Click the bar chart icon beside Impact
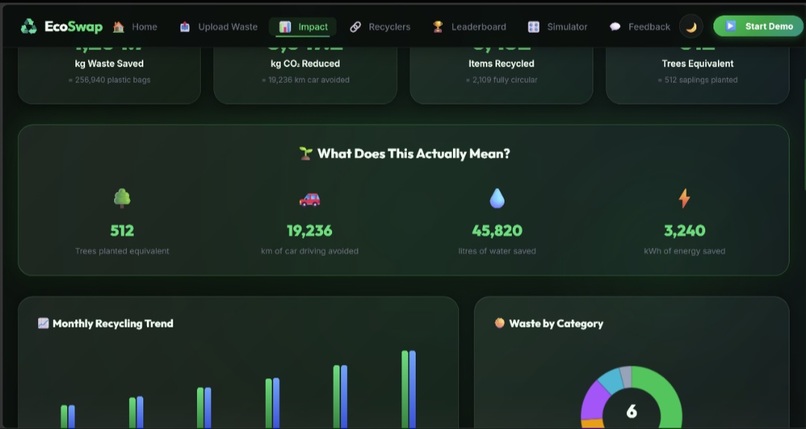 [x=285, y=27]
